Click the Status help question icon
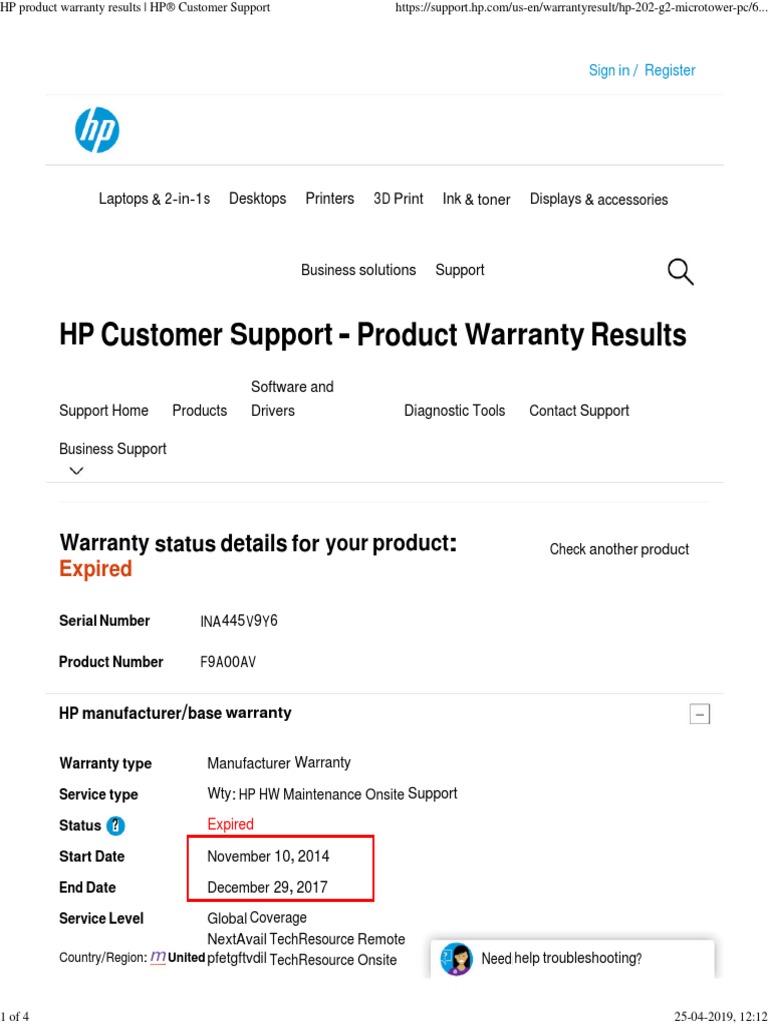768x1024 pixels. [x=117, y=826]
